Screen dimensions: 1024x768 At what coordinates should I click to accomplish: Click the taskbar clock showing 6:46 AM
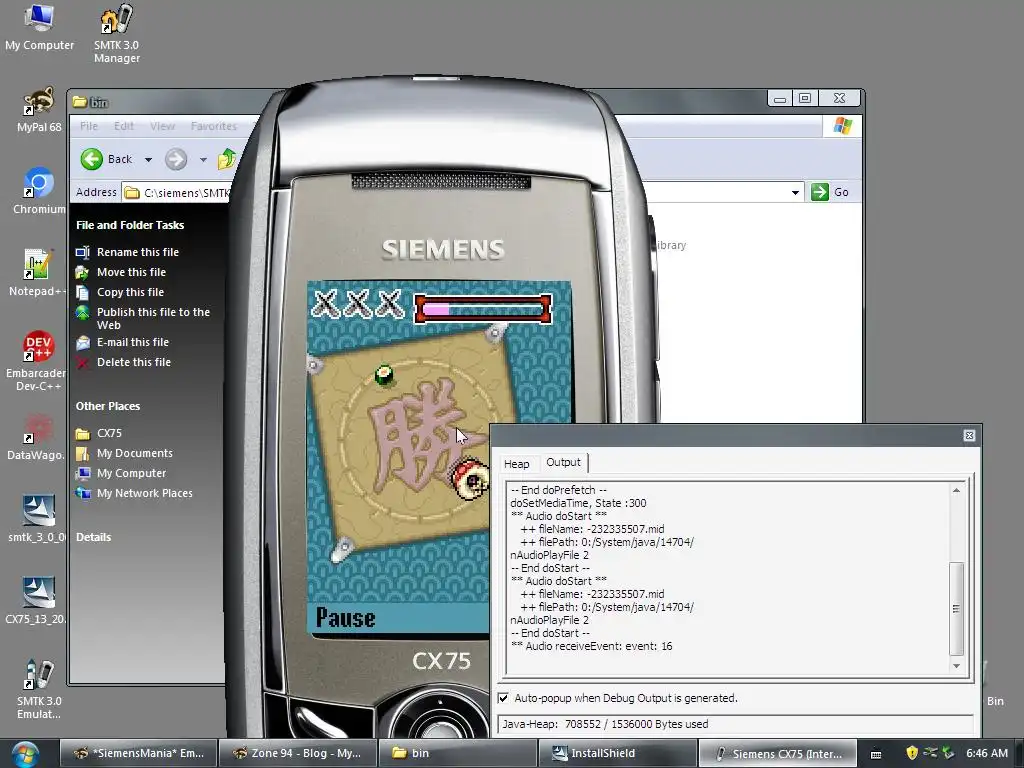(987, 754)
